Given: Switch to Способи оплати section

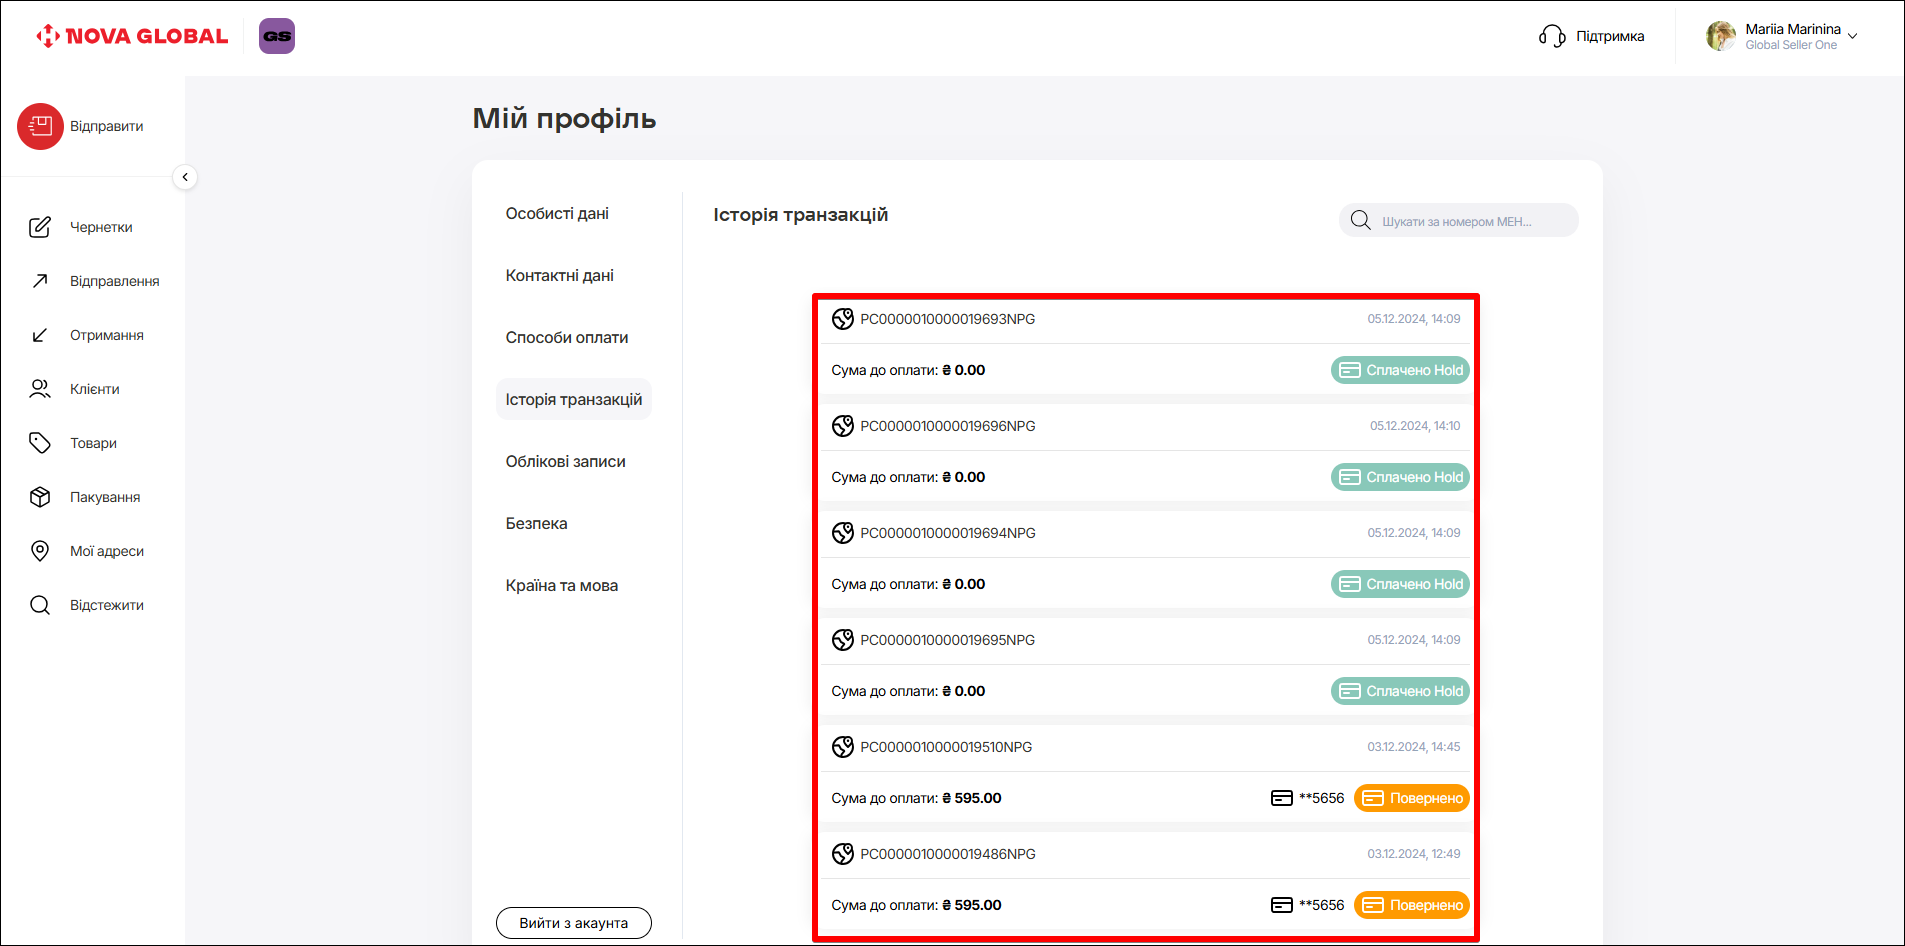Looking at the screenshot, I should click(x=567, y=338).
